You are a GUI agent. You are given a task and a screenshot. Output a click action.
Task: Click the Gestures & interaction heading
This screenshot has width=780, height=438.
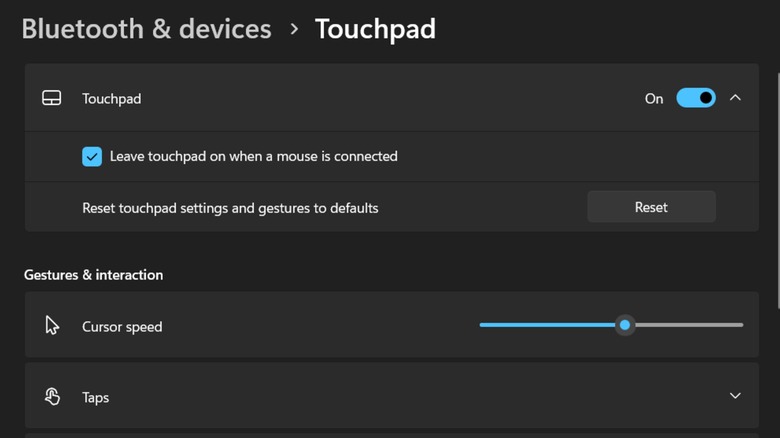point(93,274)
